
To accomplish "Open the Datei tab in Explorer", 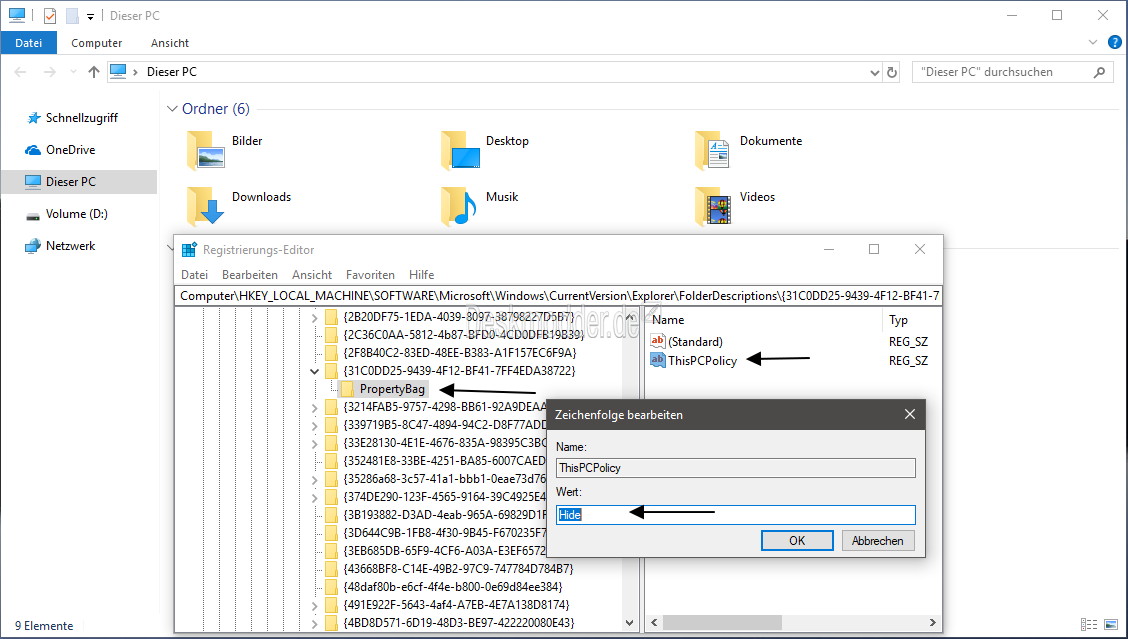I will pos(29,42).
